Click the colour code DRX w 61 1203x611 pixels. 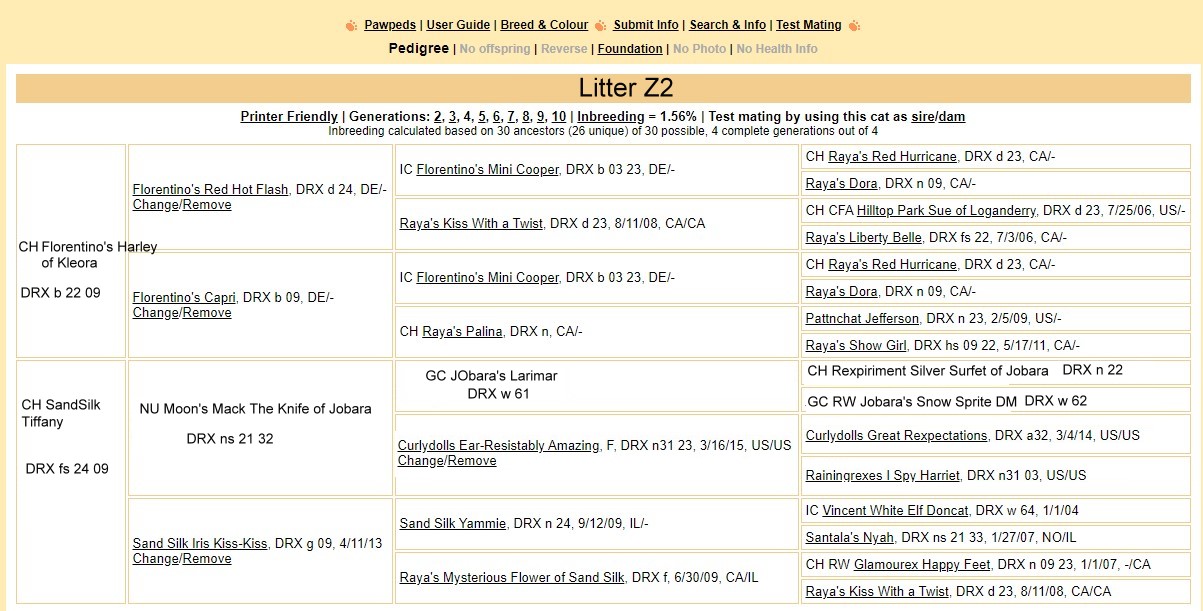(498, 394)
